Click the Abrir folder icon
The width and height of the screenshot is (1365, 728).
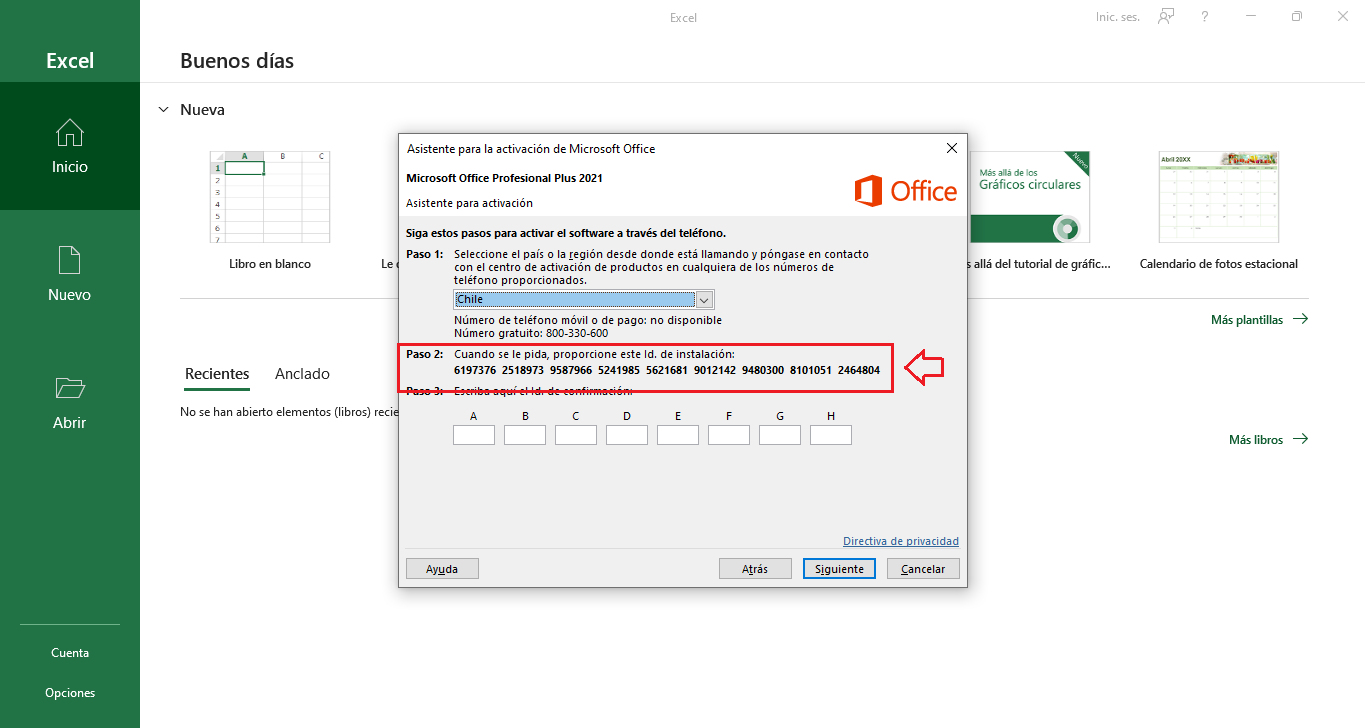click(69, 388)
